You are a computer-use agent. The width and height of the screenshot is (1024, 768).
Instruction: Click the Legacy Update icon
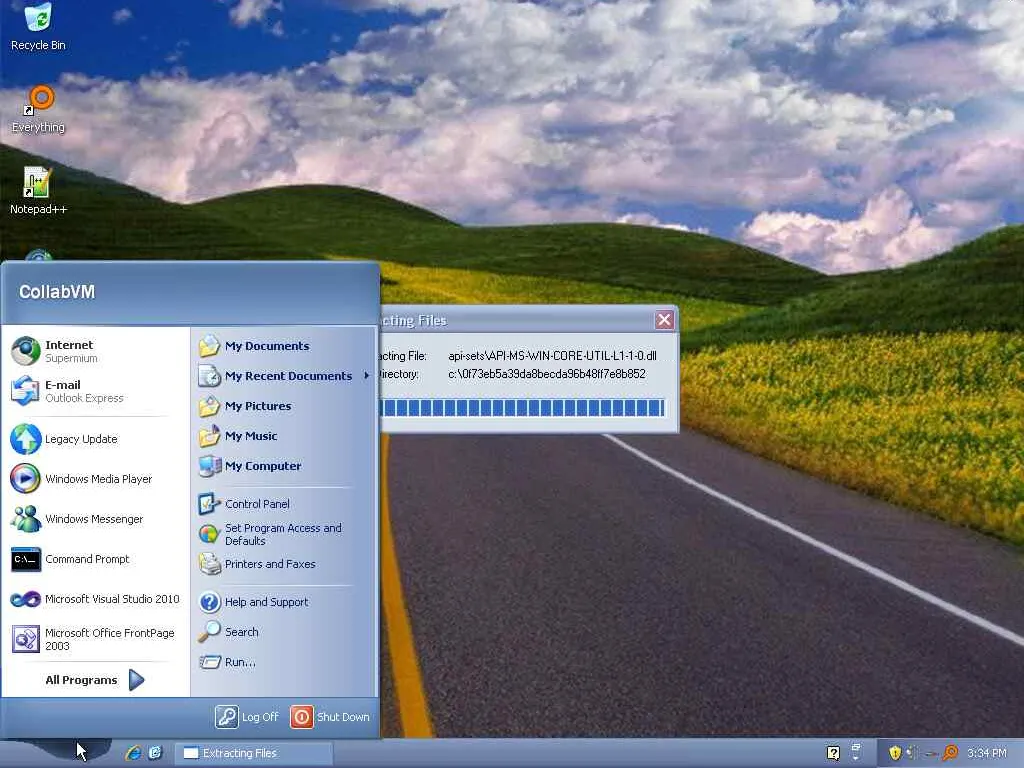click(x=25, y=439)
